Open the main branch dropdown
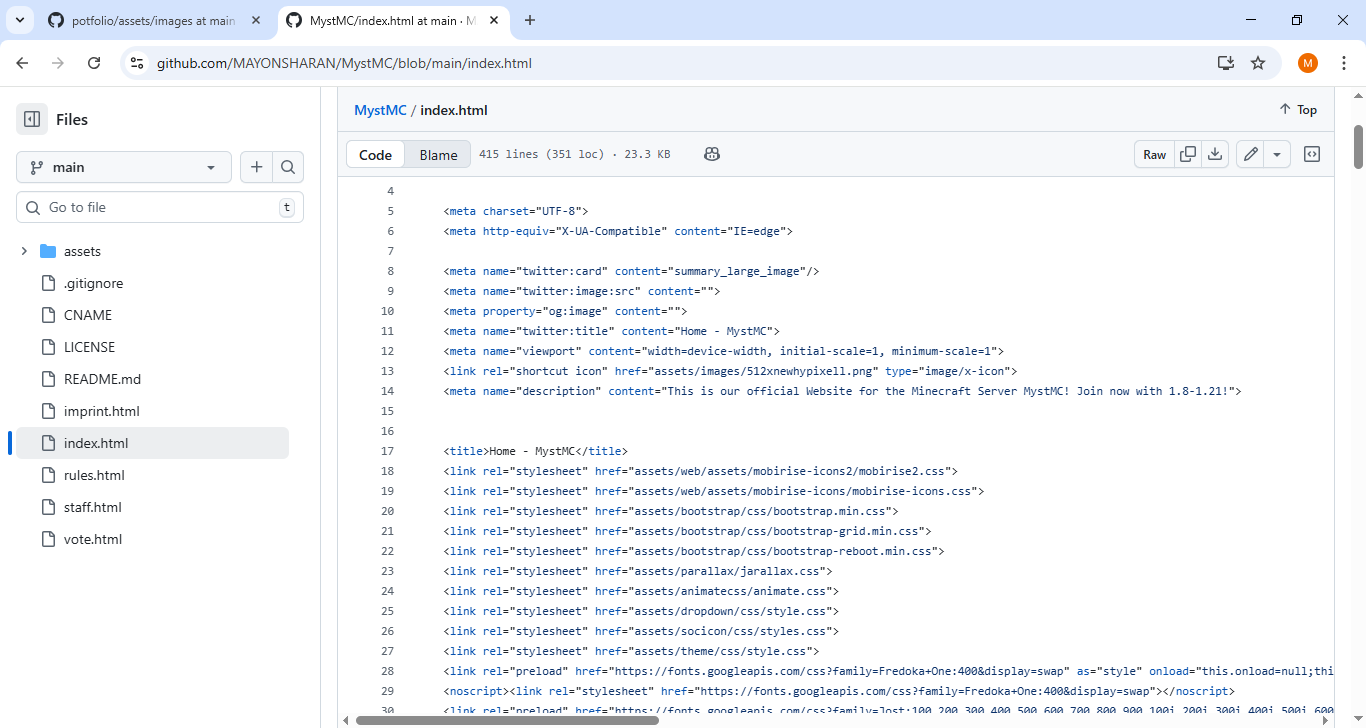 click(124, 167)
